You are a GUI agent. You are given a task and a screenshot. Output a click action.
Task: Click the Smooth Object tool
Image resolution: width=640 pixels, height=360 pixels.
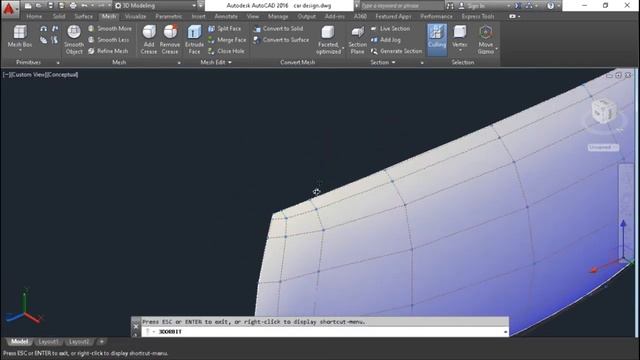(74, 40)
